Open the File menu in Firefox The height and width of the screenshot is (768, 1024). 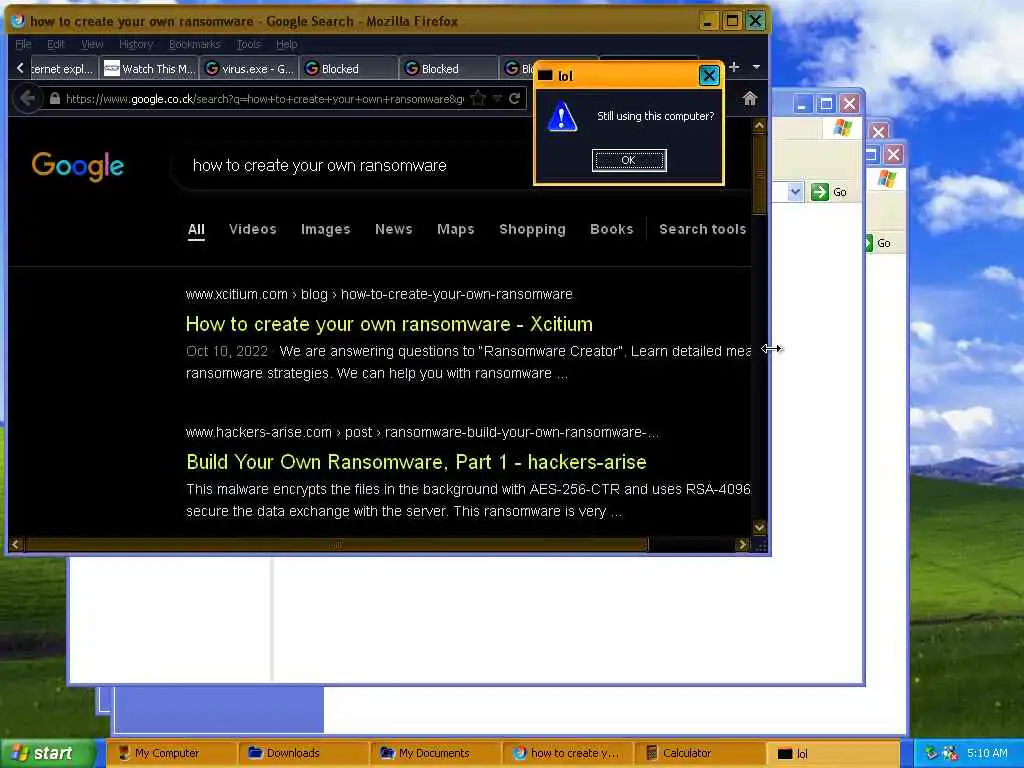click(x=23, y=44)
